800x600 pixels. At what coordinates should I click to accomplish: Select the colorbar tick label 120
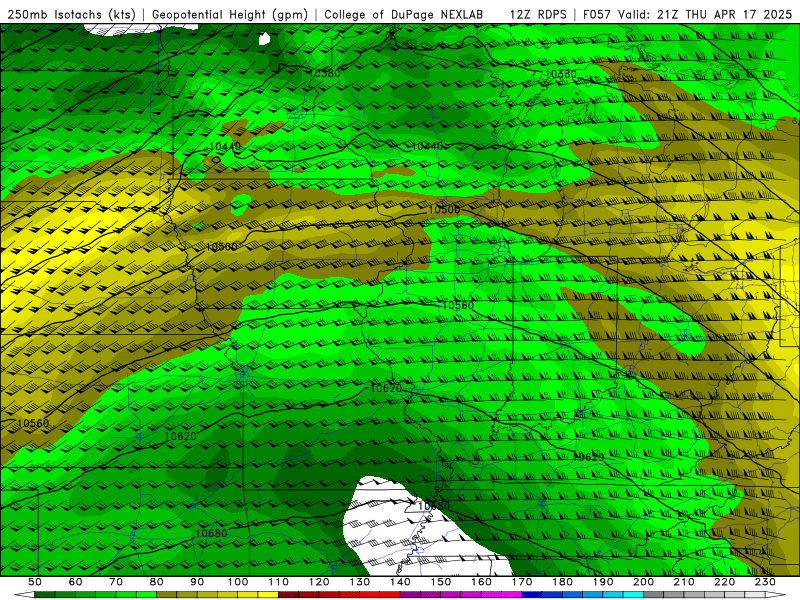(x=319, y=582)
